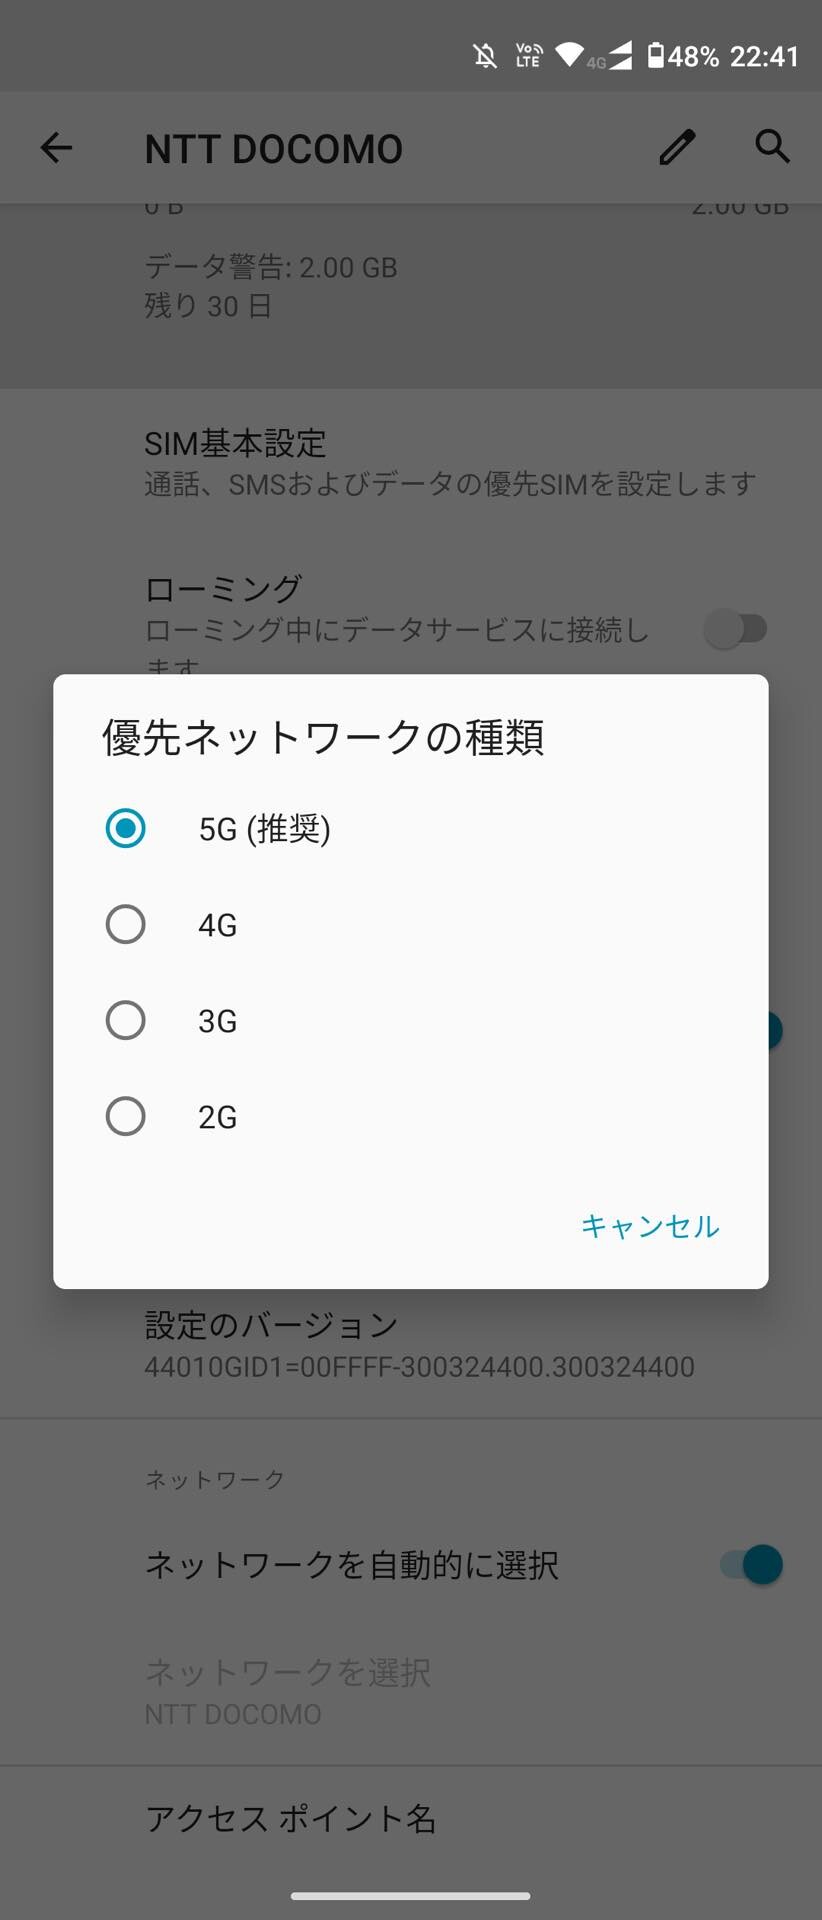Select the 4G radio button
Image resolution: width=822 pixels, height=1920 pixels.
[126, 925]
